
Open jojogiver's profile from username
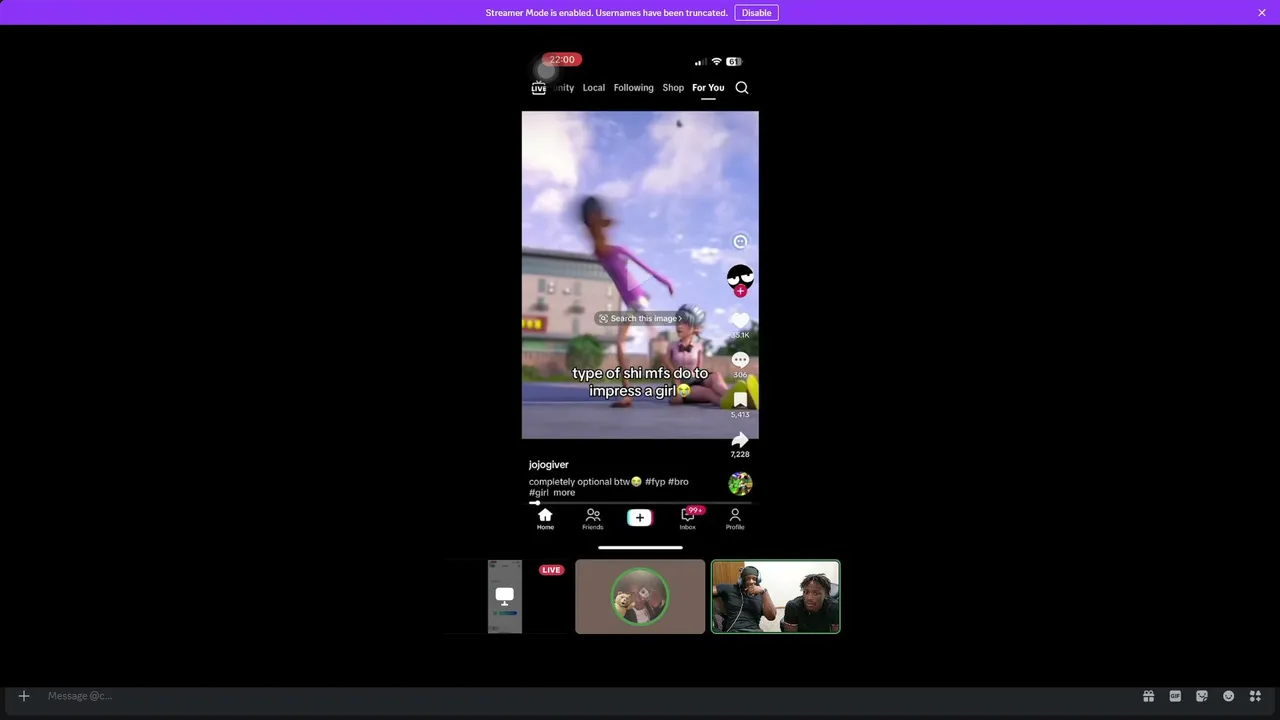click(x=548, y=465)
